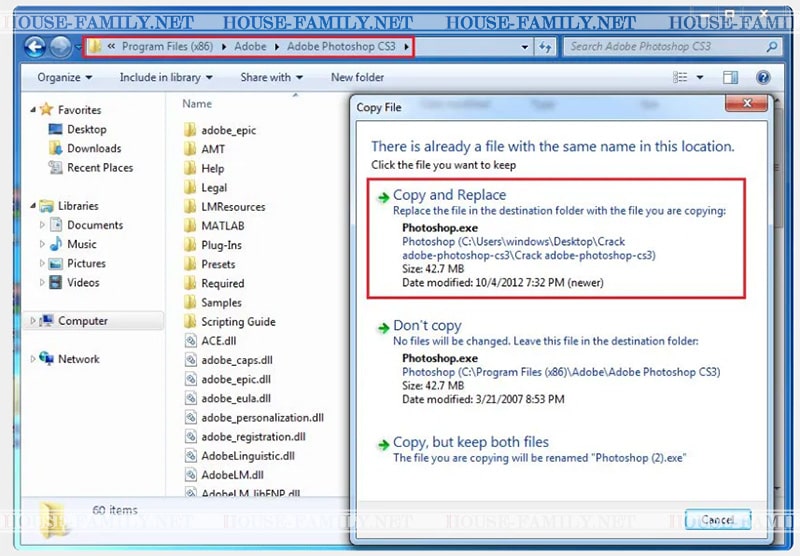Click the Name column header
The image size is (800, 556).
pyautogui.click(x=197, y=104)
